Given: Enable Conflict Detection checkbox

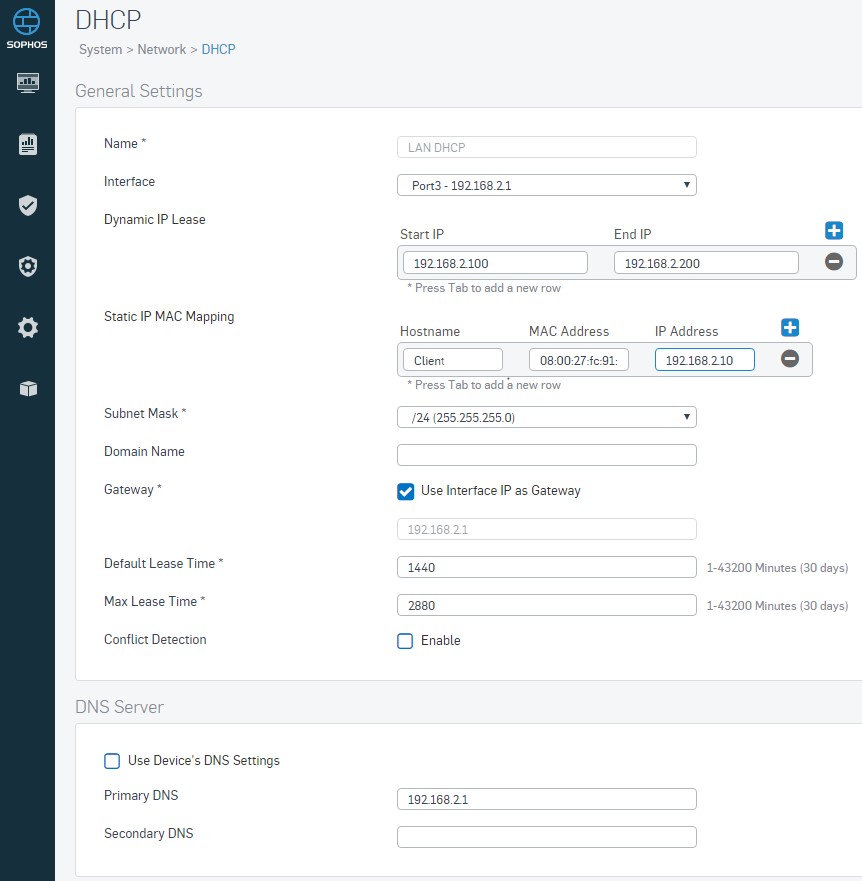Looking at the screenshot, I should (405, 641).
